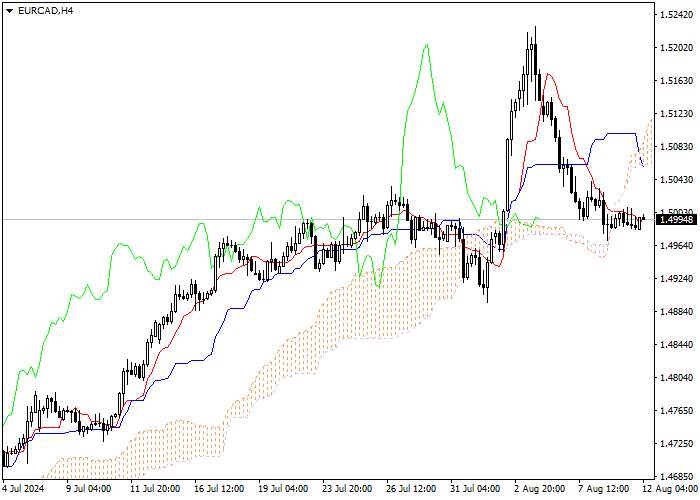Screen dimensions: 700x500
Task: Click price scale value 1.51630
Action: click(676, 80)
